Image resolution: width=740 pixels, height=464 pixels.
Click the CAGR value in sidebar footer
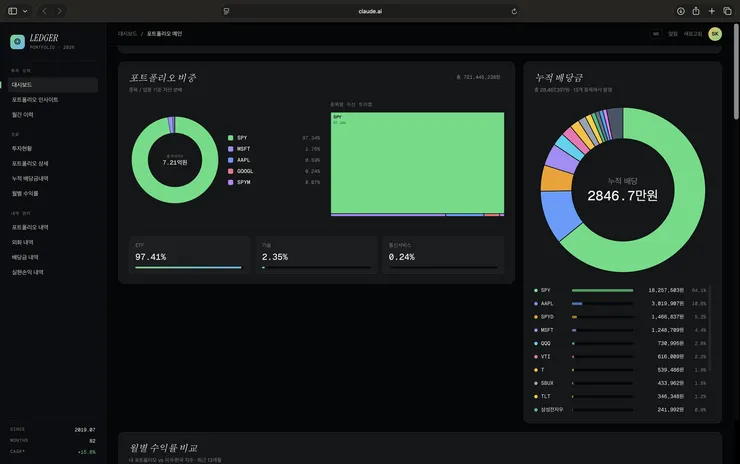[87, 452]
